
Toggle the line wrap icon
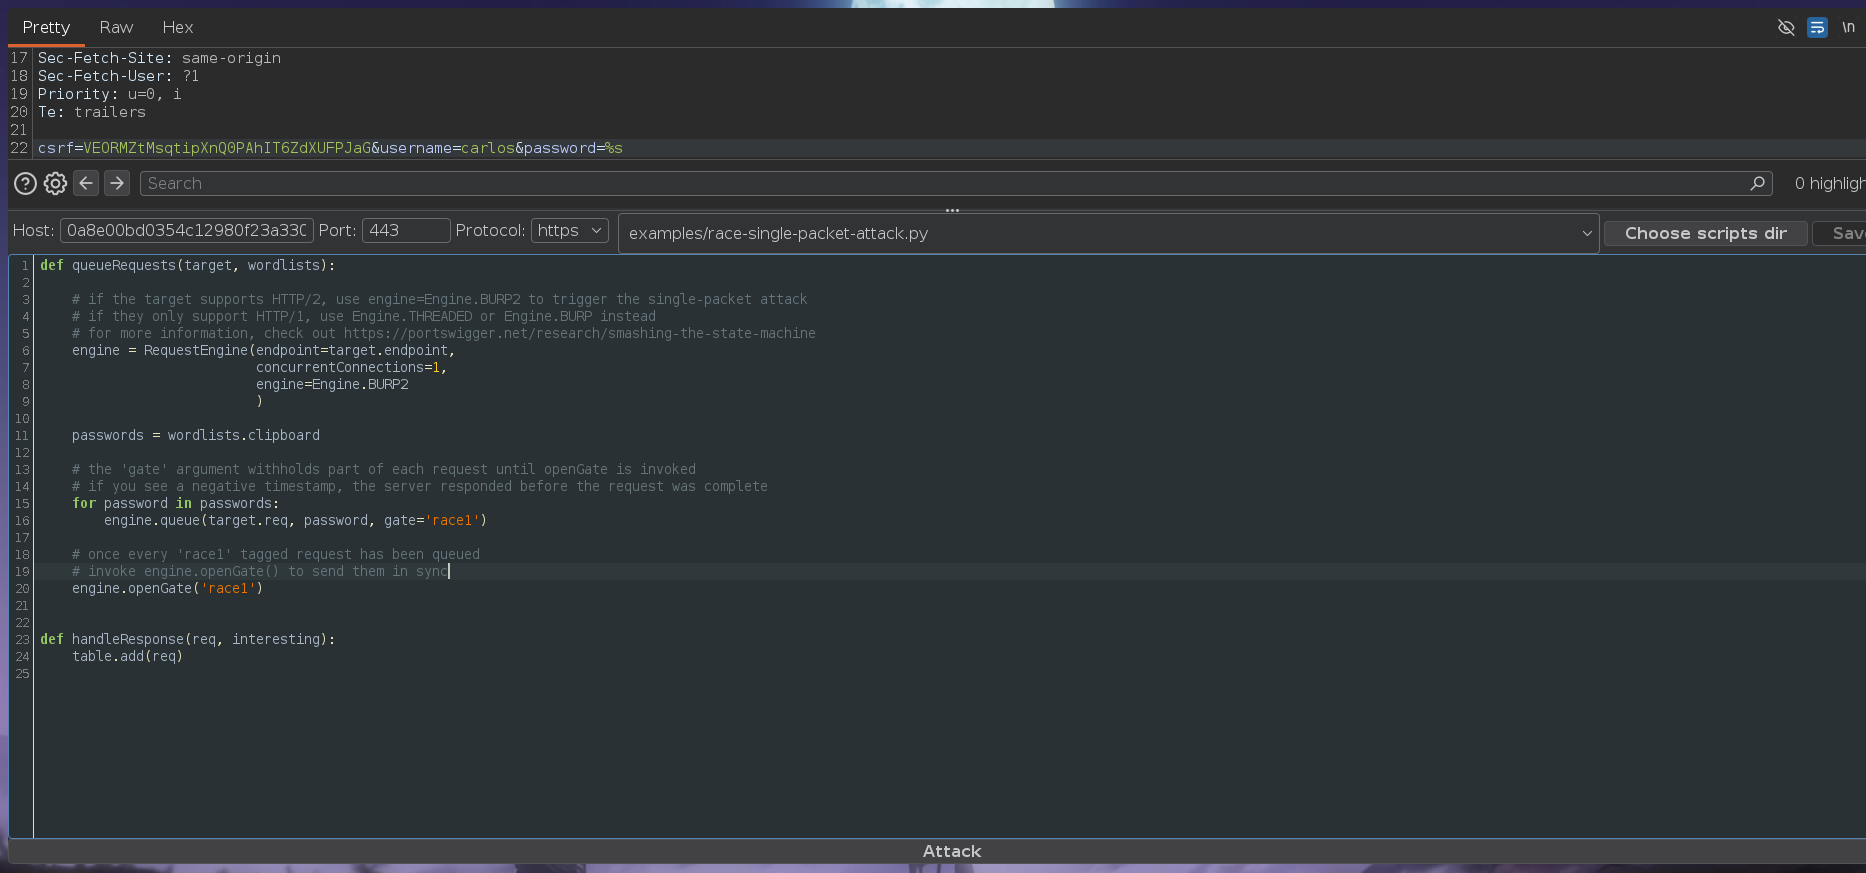(x=1817, y=27)
